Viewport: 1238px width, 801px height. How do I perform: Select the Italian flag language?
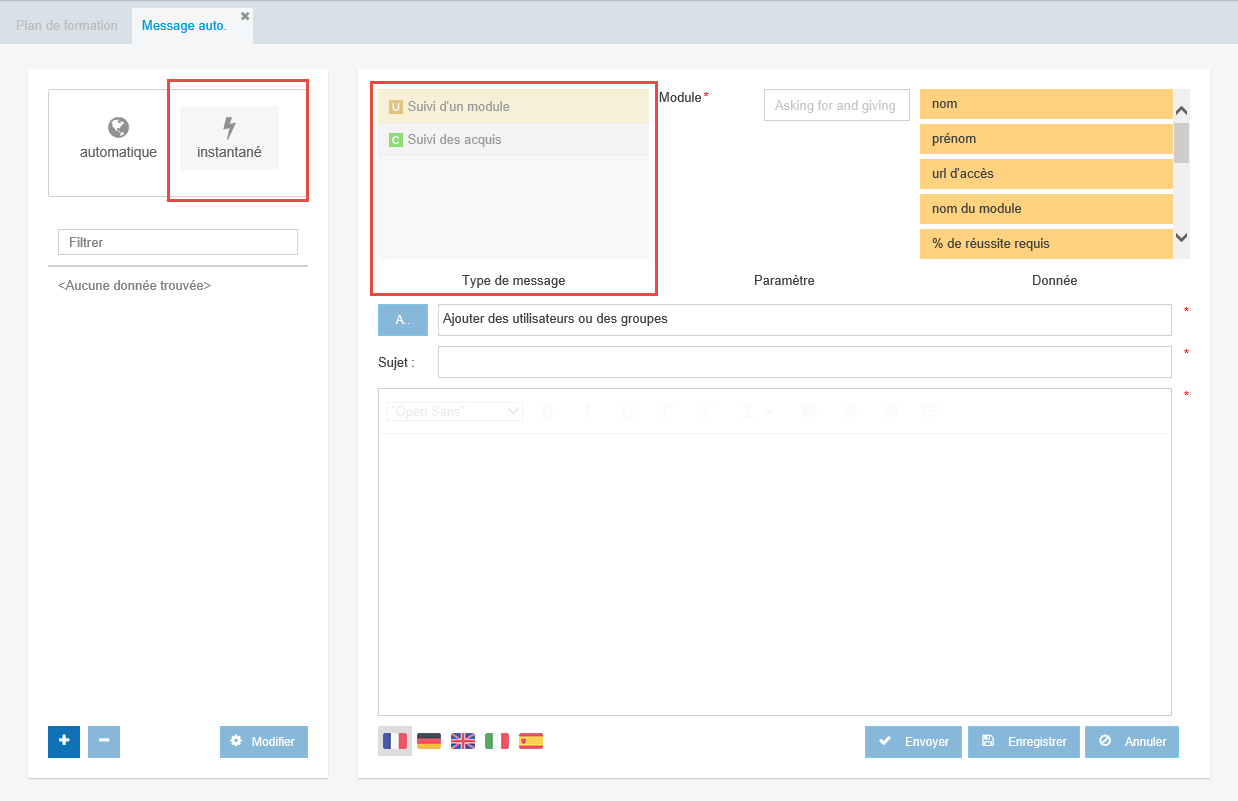(497, 741)
